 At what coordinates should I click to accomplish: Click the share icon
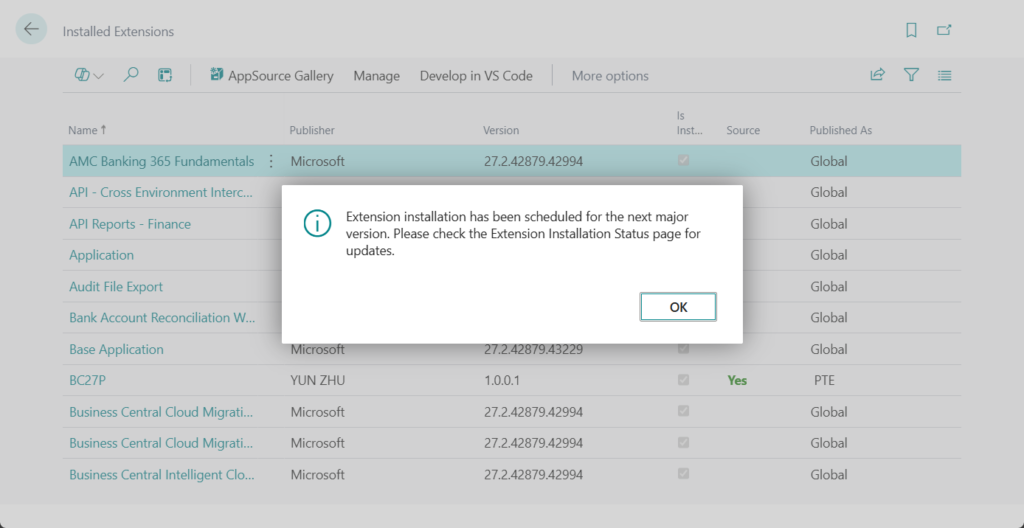(x=877, y=75)
